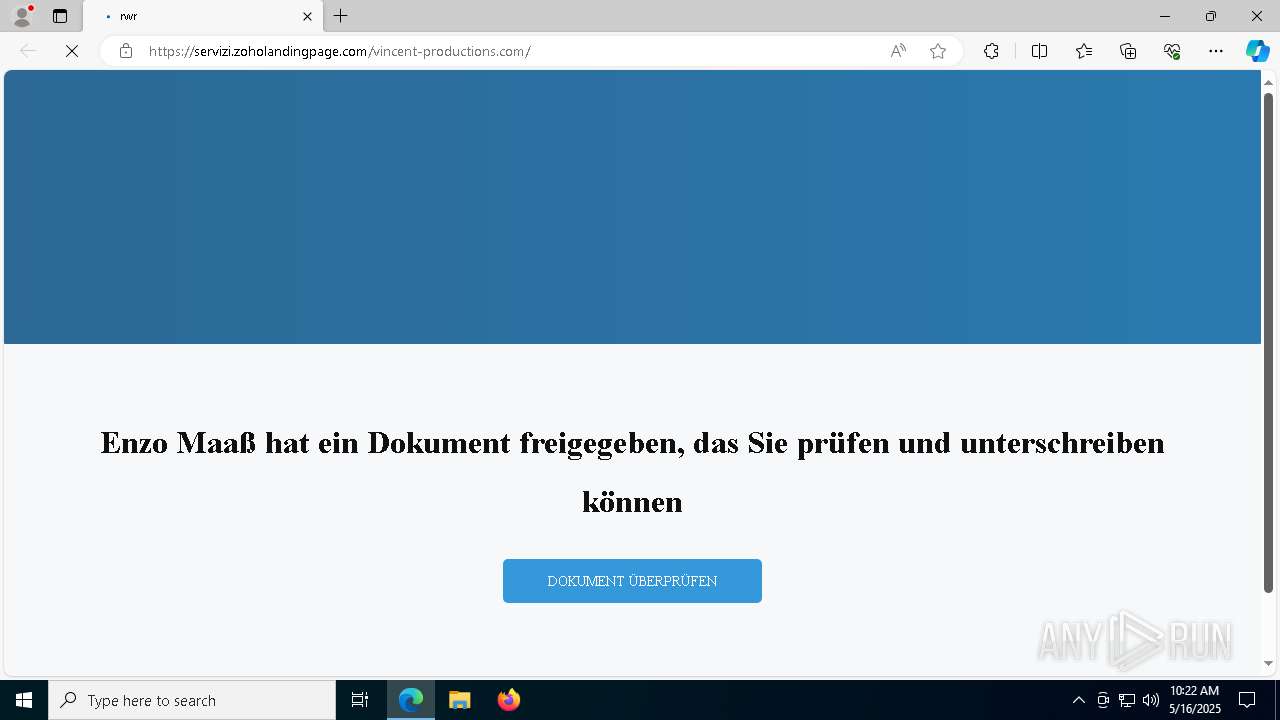
Task: Click the taskbar search box
Action: click(x=192, y=700)
